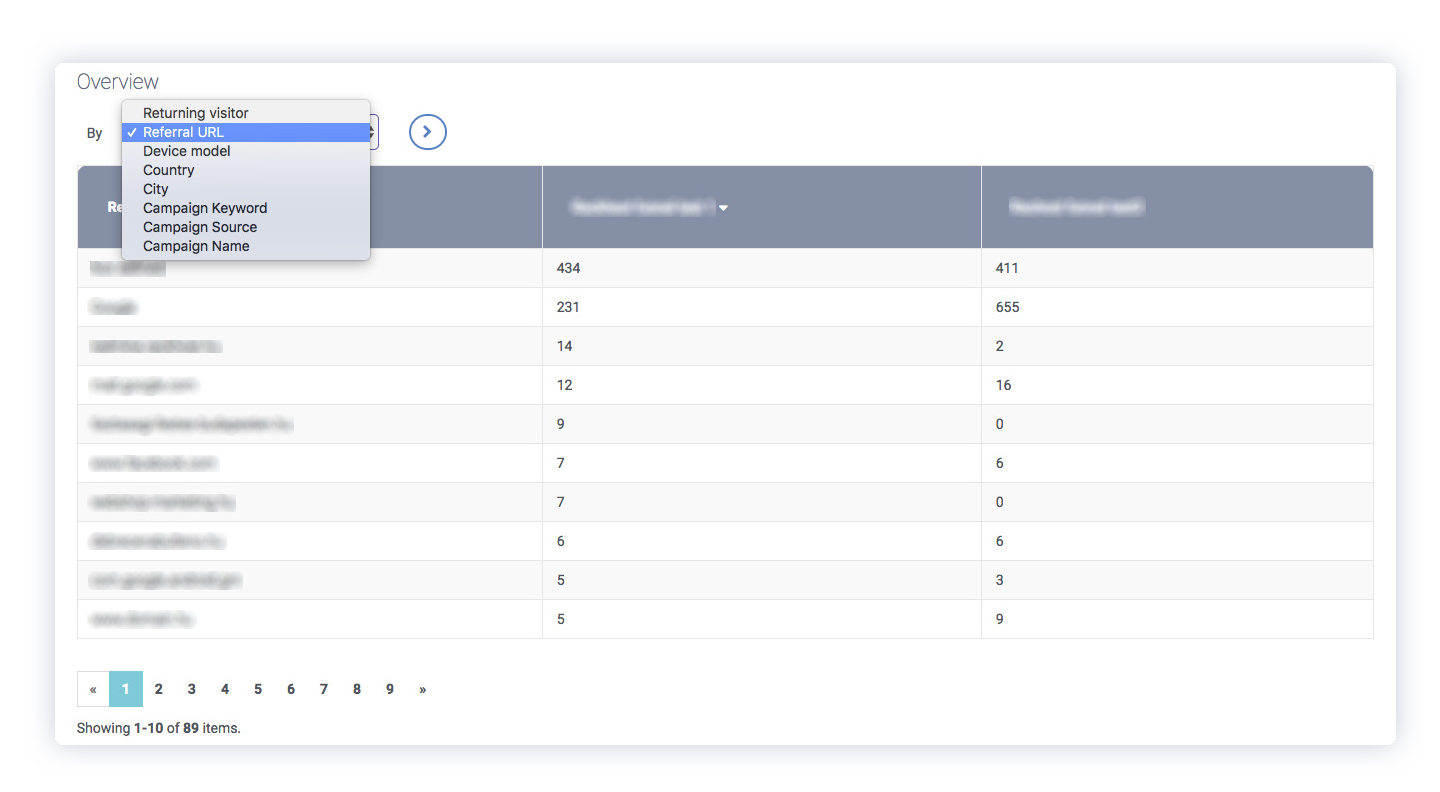
Task: Choose Campaign Source in the list
Action: (199, 227)
